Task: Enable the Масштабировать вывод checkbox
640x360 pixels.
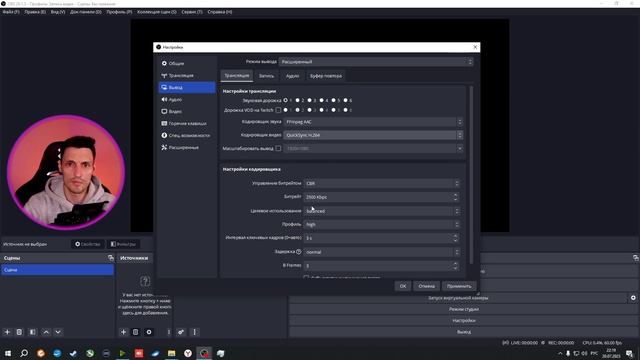Action: click(x=278, y=149)
